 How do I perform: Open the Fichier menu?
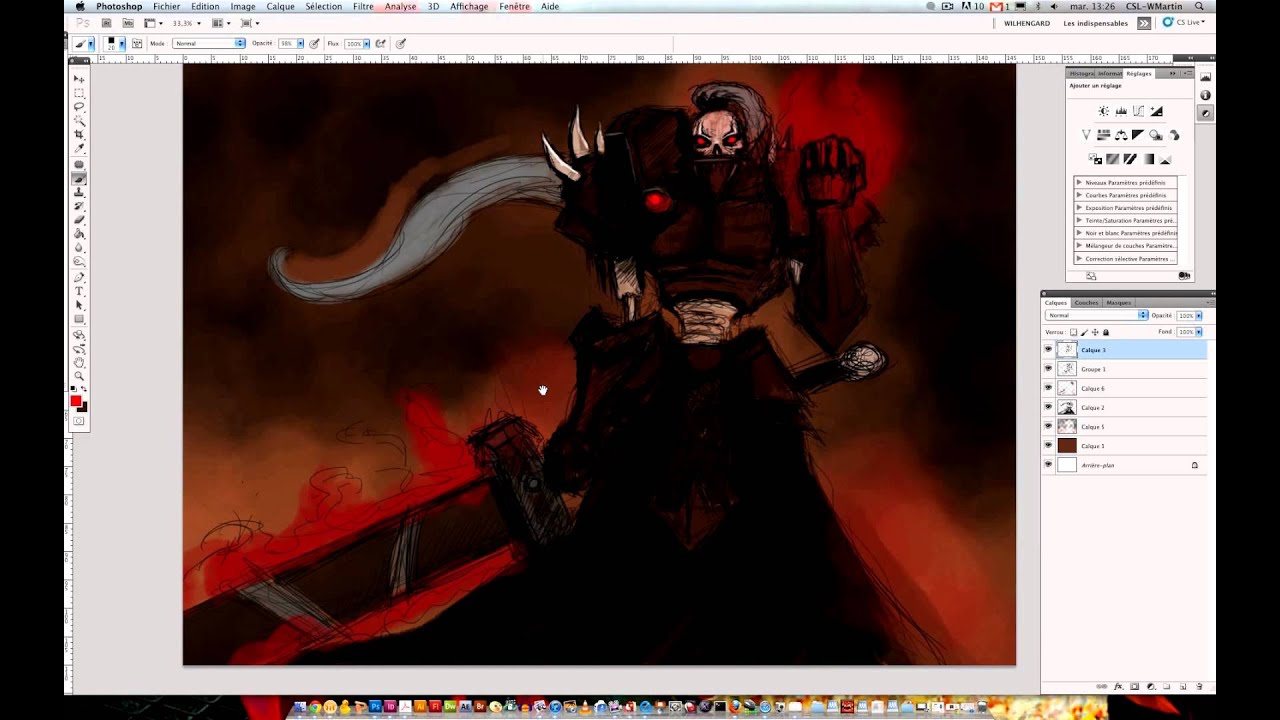pos(167,6)
